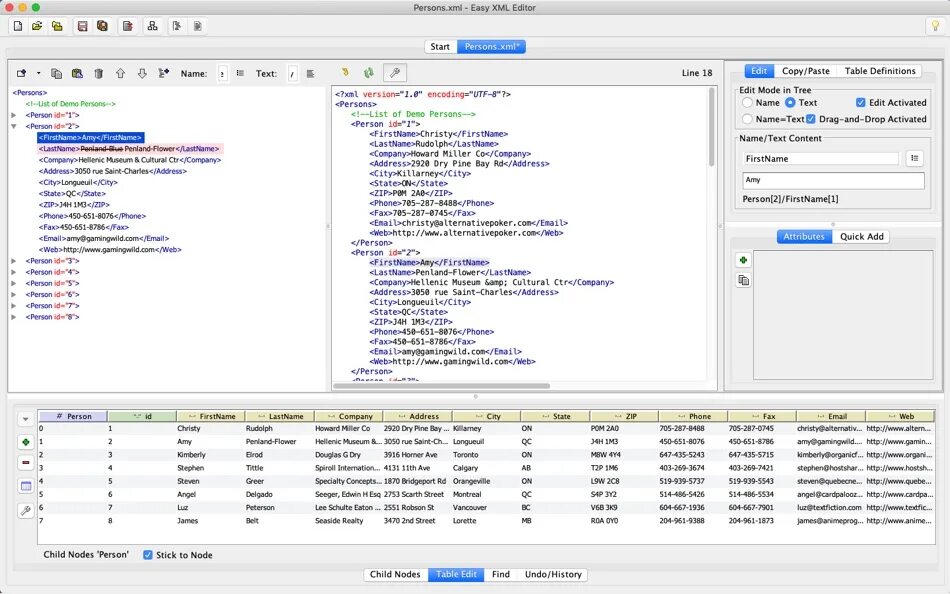Screen dimensions: 950x594
Task: Toggle the Stick to Node checkbox
Action: (x=148, y=555)
